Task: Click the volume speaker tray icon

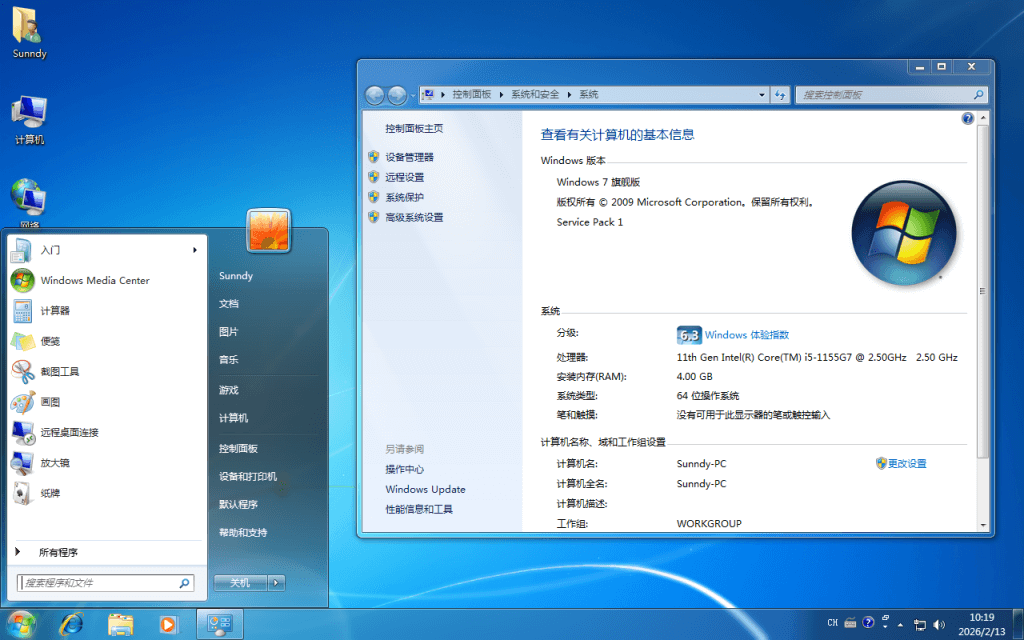Action: (x=939, y=624)
